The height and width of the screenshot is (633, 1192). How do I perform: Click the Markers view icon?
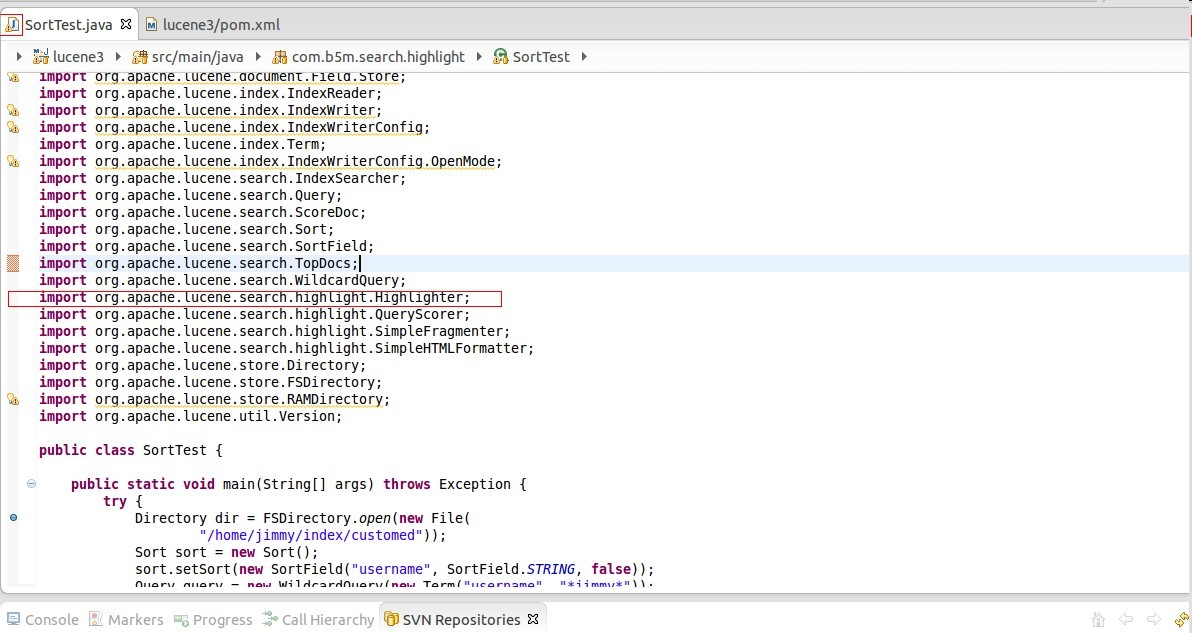click(96, 619)
